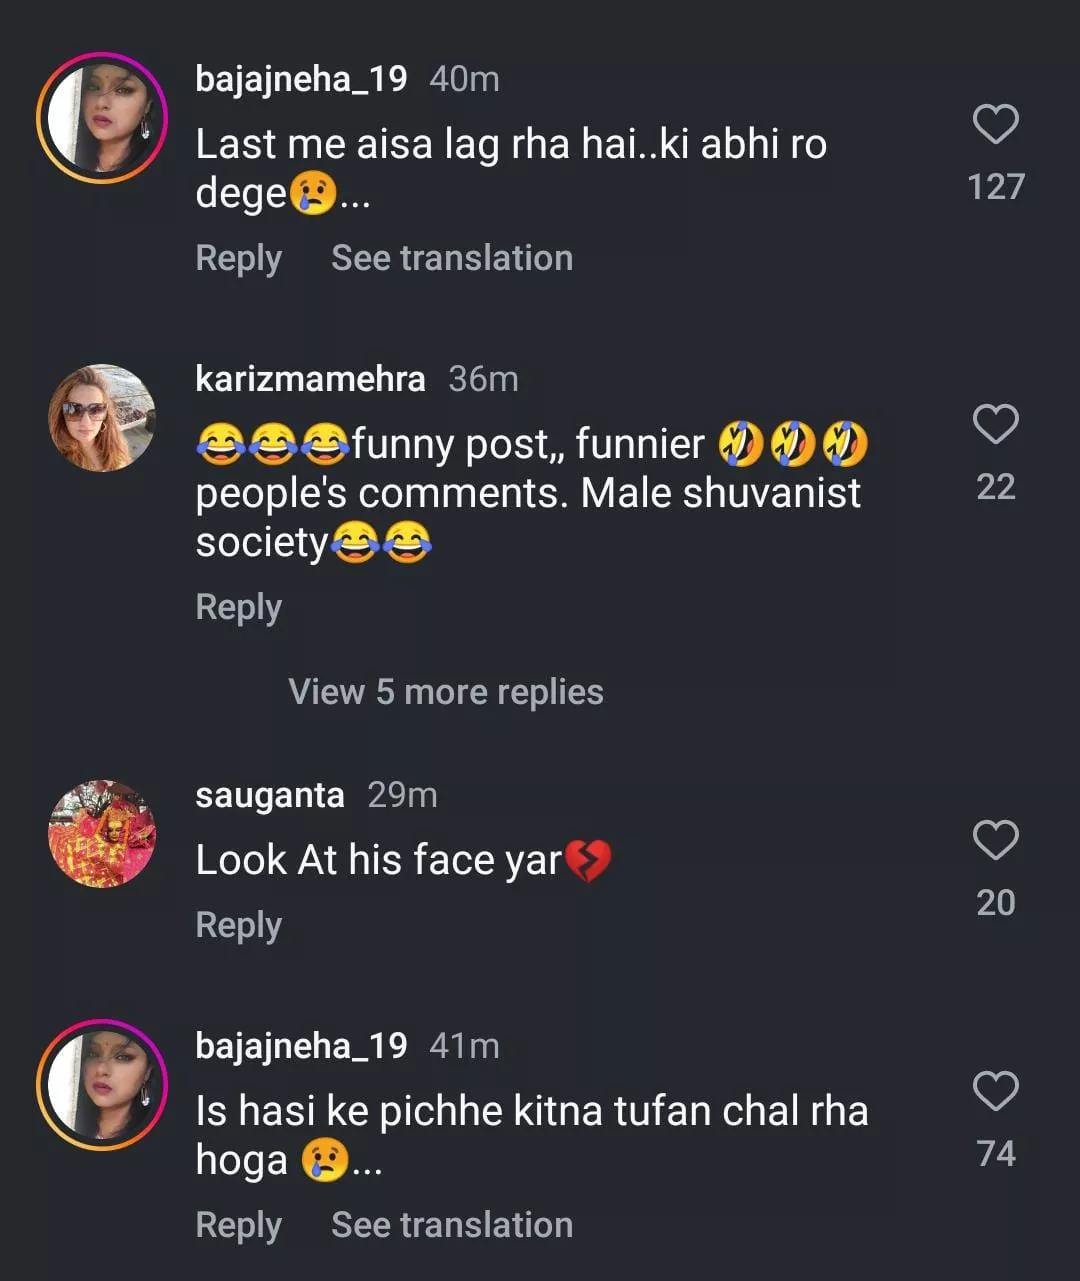Reply to sauganta's comment
Image resolution: width=1080 pixels, height=1281 pixels.
click(x=238, y=925)
